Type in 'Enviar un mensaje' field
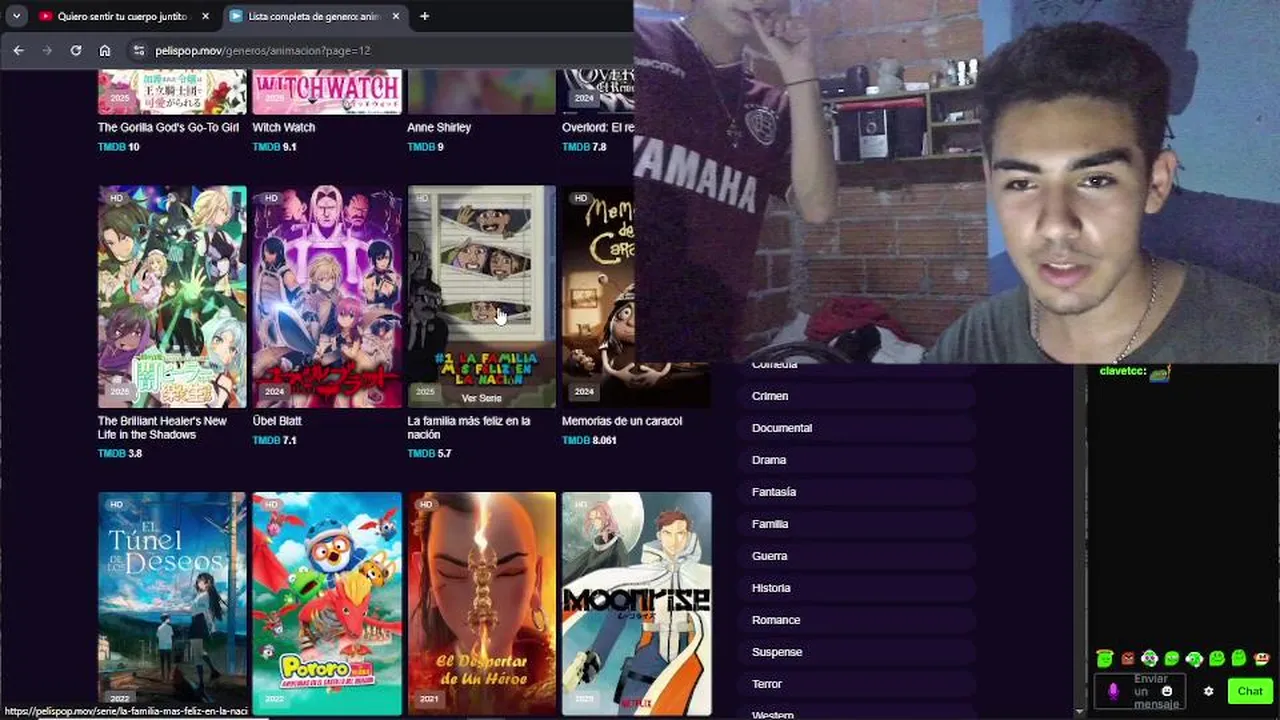 click(1140, 691)
